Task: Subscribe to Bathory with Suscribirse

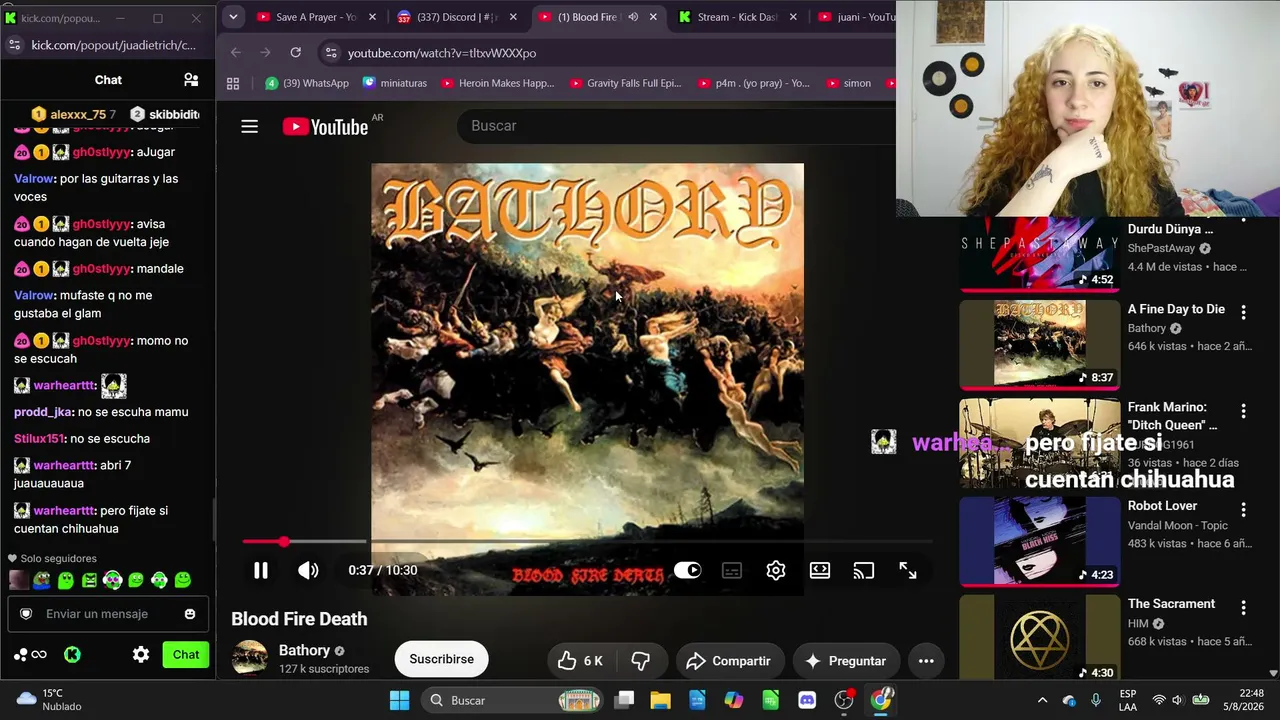Action: (441, 659)
